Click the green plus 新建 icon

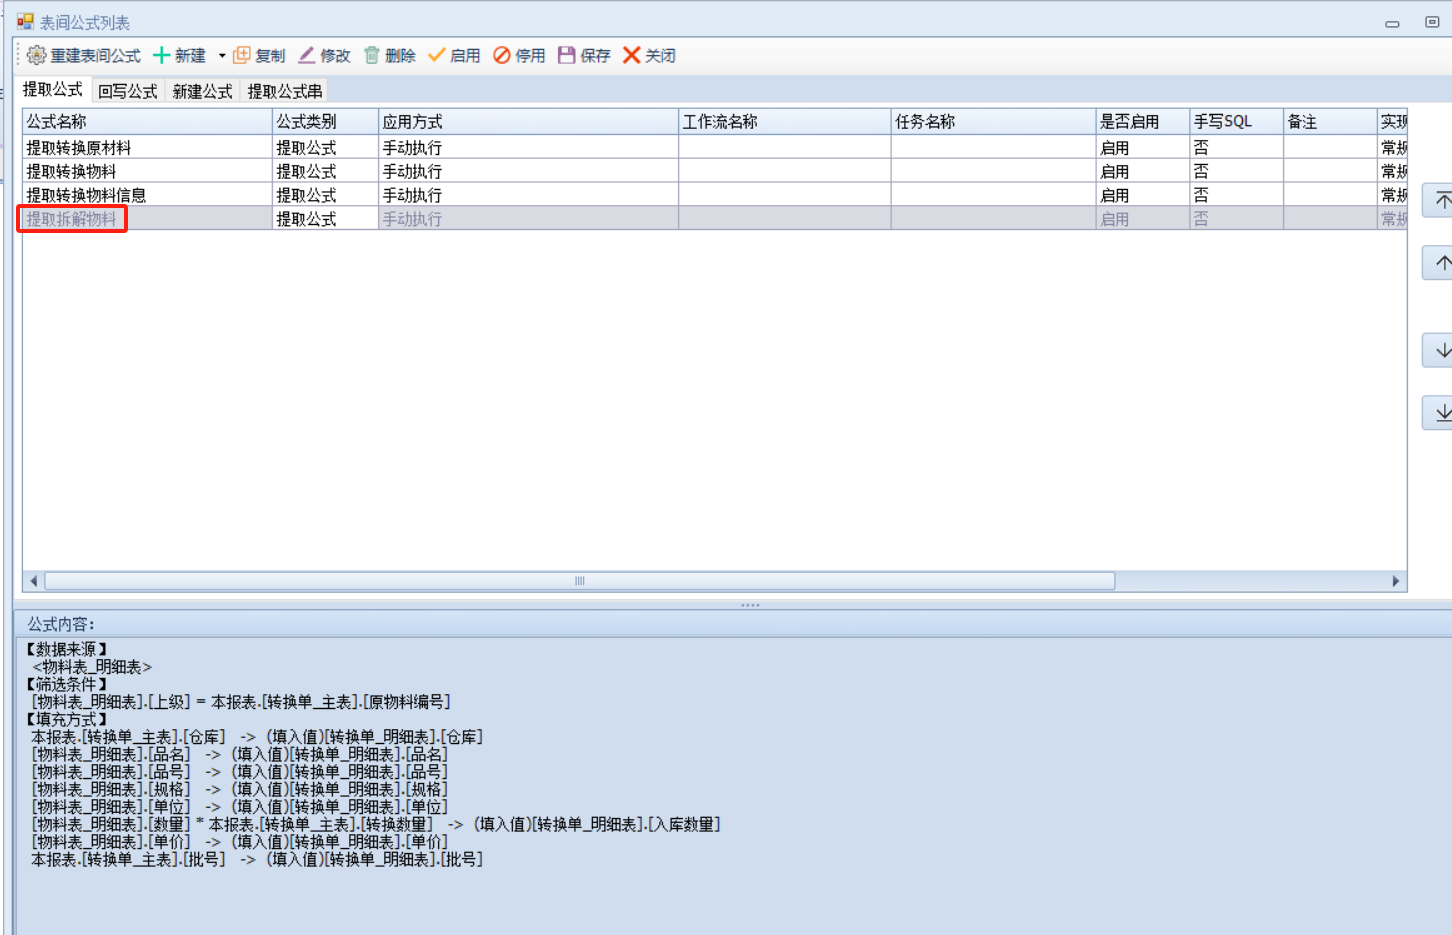pyautogui.click(x=161, y=55)
